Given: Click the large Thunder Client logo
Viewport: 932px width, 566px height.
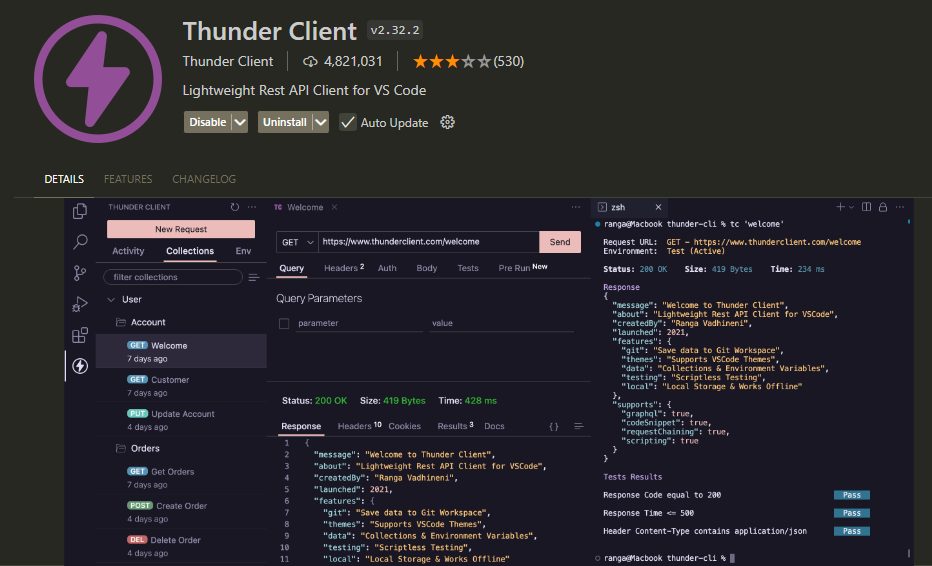Looking at the screenshot, I should [x=97, y=79].
